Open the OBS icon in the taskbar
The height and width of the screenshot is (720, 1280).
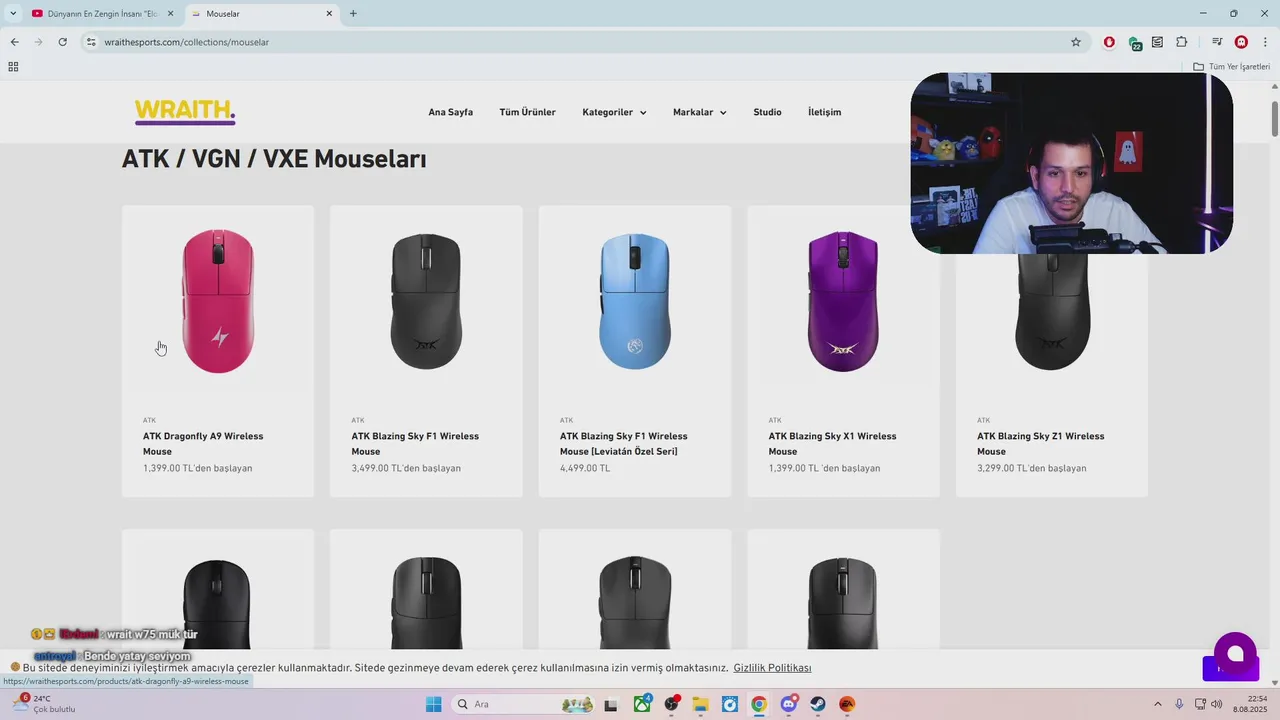pyautogui.click(x=671, y=704)
